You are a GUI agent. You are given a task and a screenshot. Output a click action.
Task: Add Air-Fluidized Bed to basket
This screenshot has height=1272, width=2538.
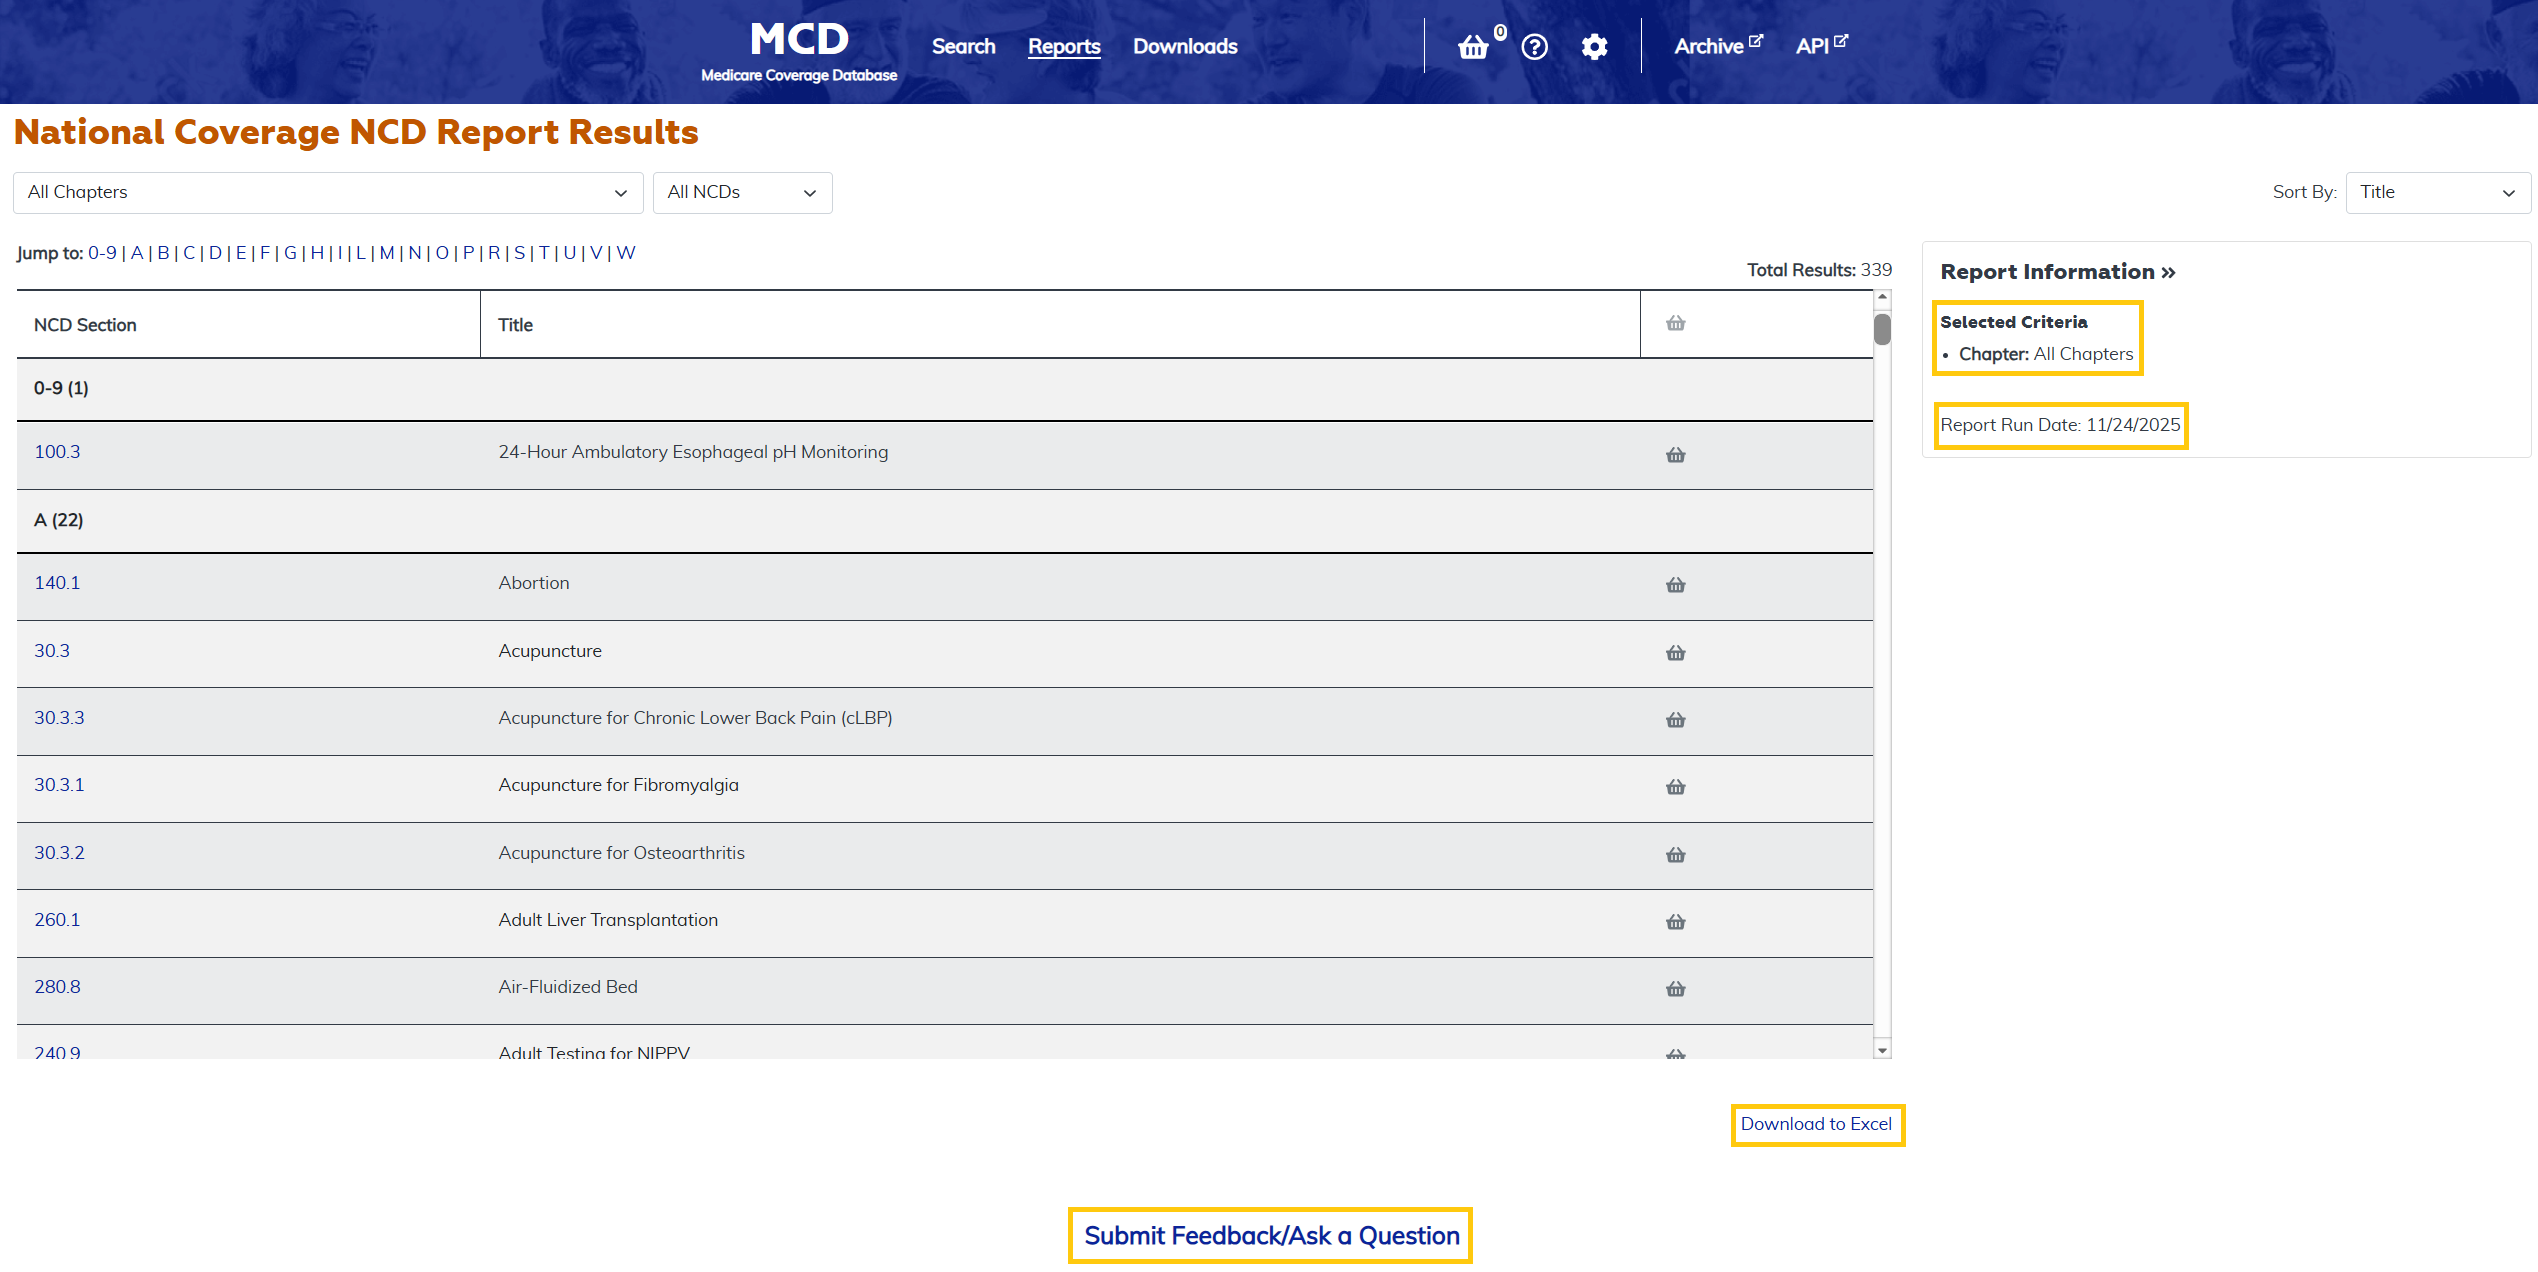click(1675, 989)
